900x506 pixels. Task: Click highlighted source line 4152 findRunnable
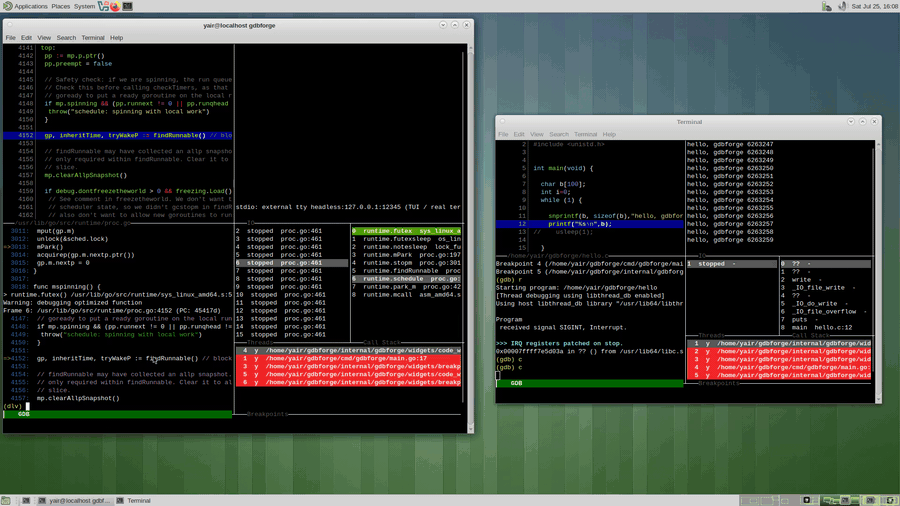click(118, 135)
